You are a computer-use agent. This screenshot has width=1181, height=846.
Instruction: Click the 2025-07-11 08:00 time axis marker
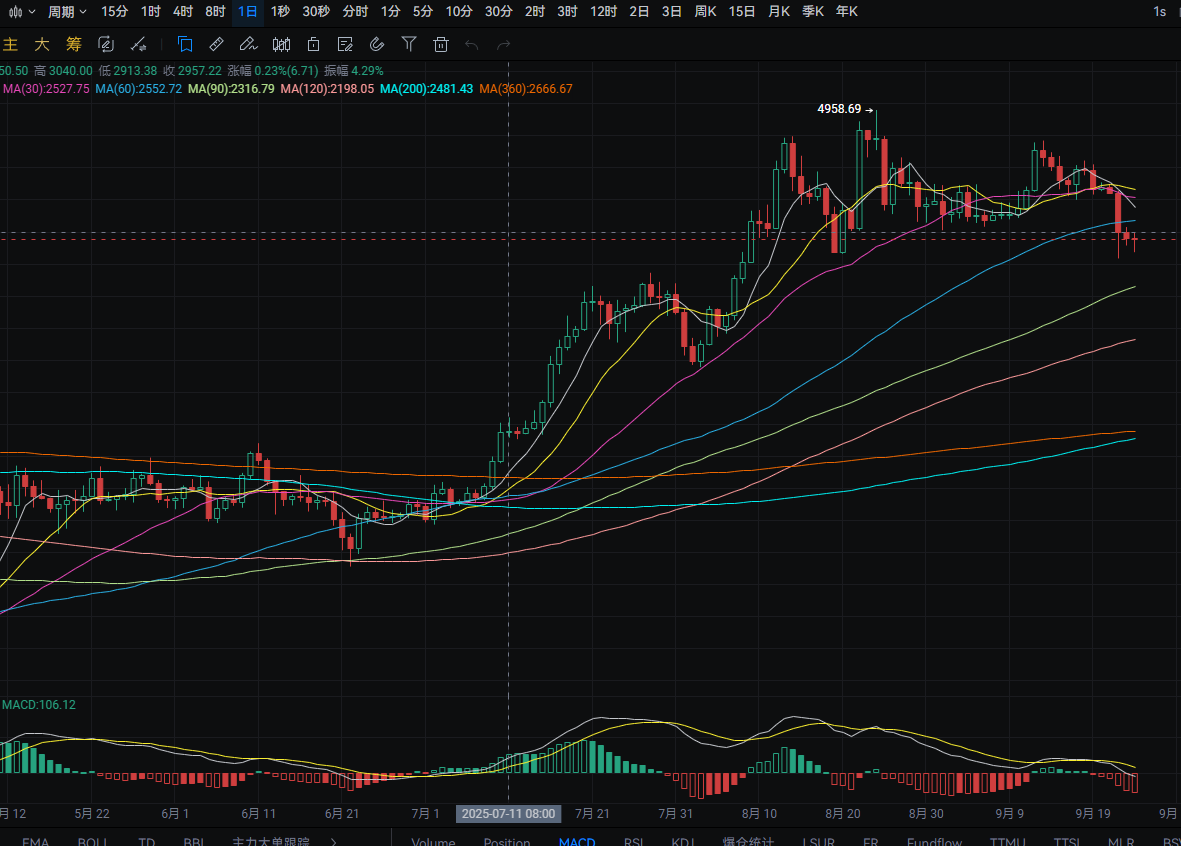click(x=508, y=814)
